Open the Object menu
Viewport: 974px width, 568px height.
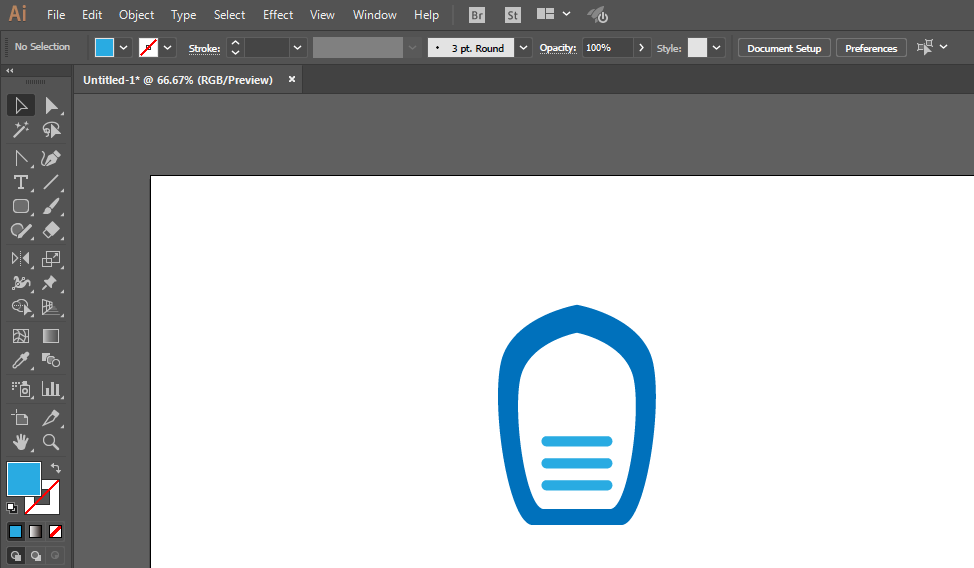136,15
